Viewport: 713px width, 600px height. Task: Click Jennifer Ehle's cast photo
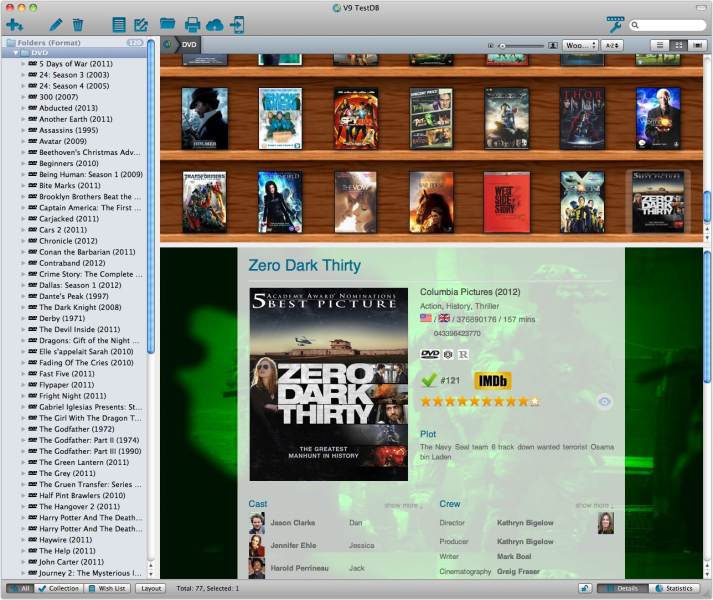(256, 545)
